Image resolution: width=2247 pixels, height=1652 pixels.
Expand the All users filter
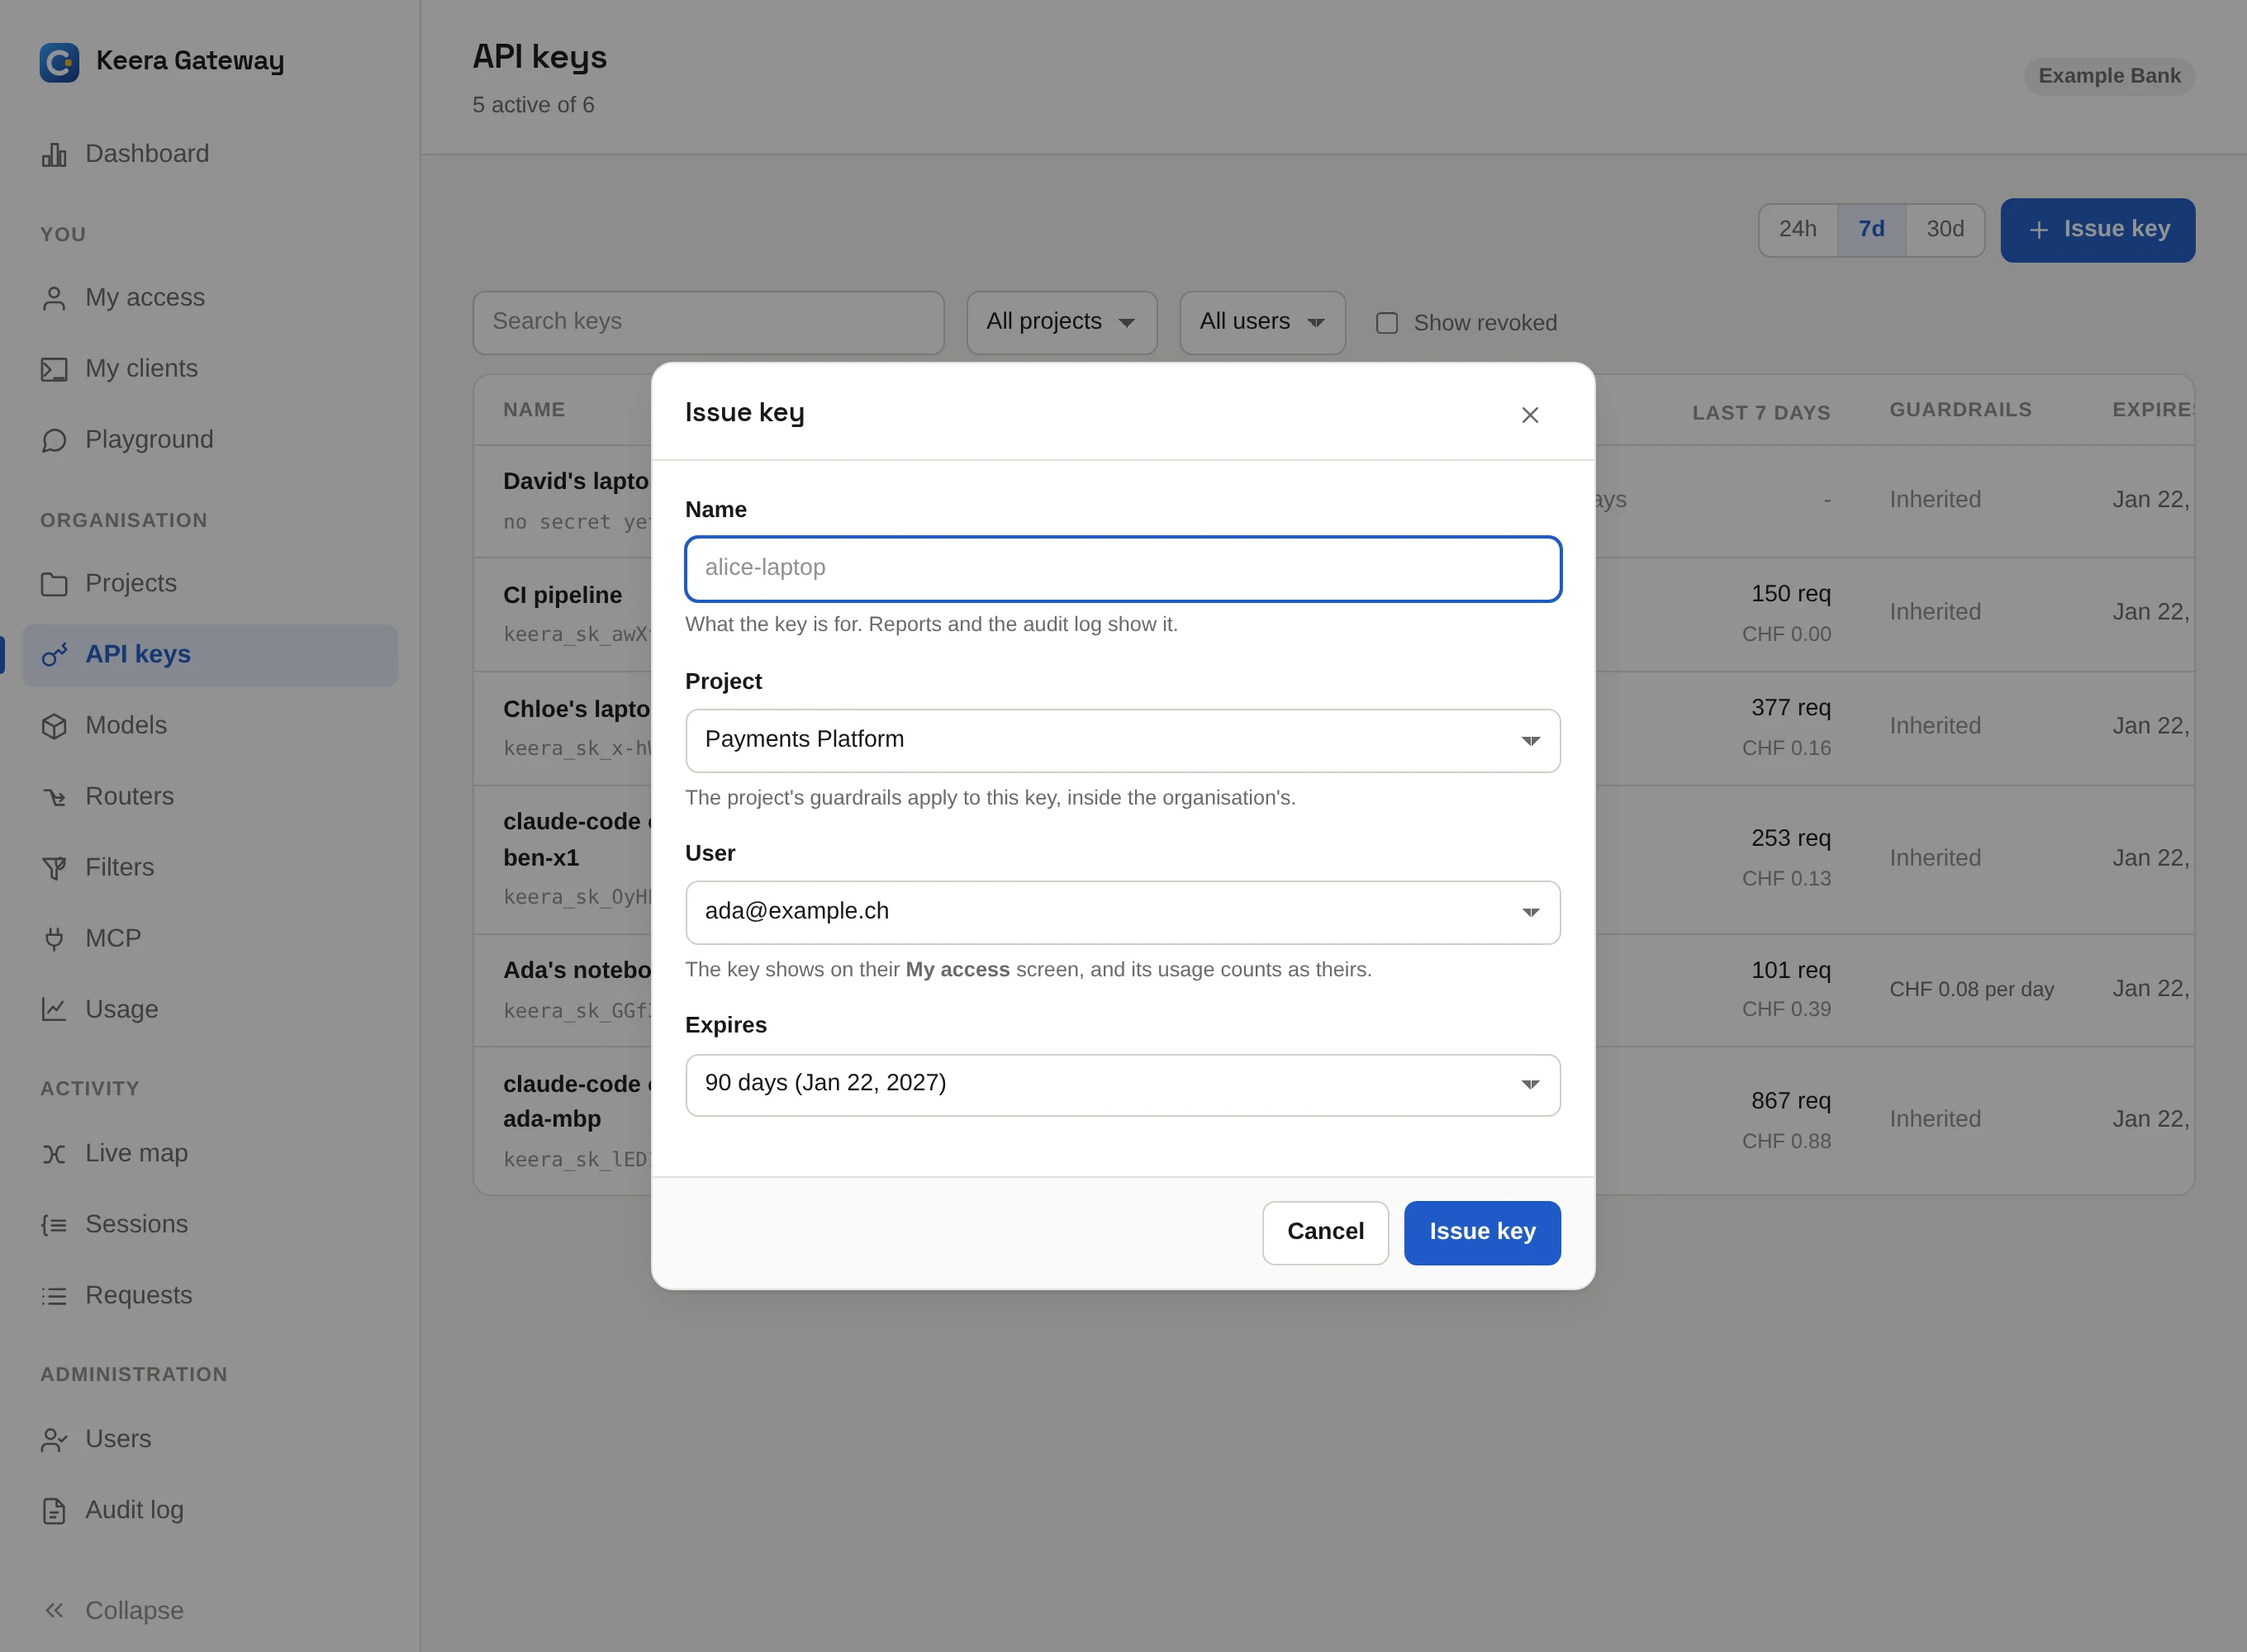point(1263,323)
